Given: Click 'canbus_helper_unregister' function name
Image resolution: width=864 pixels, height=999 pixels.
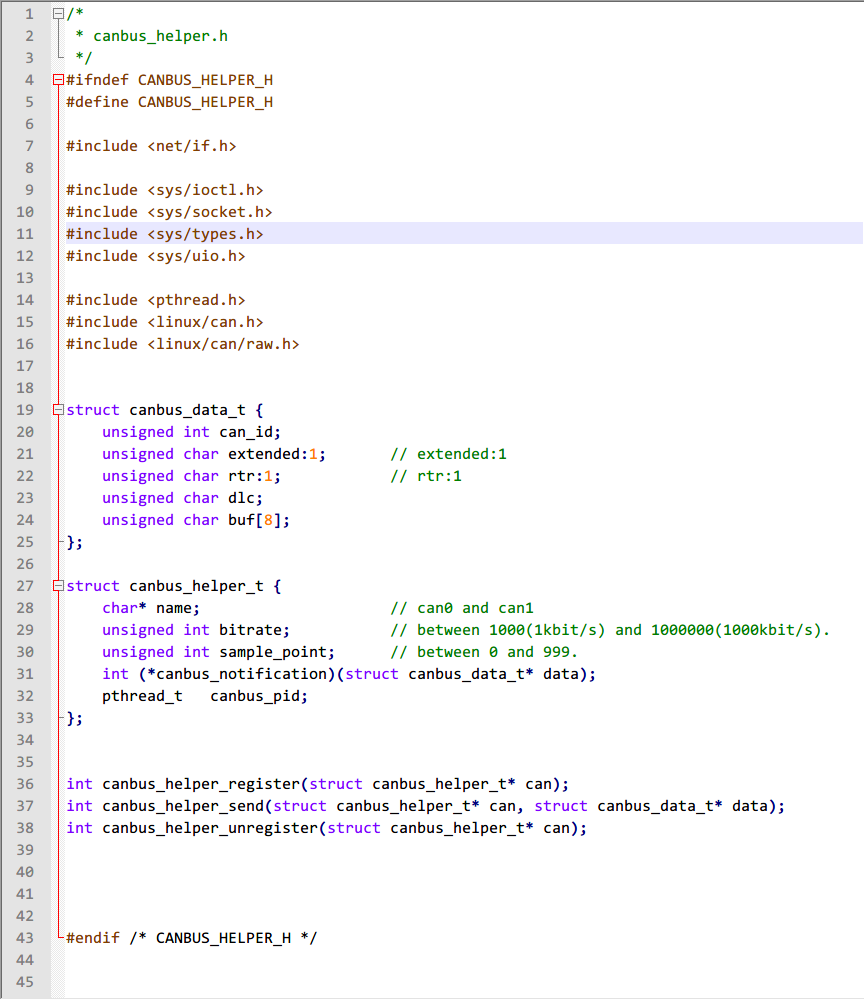Looking at the screenshot, I should pyautogui.click(x=210, y=828).
